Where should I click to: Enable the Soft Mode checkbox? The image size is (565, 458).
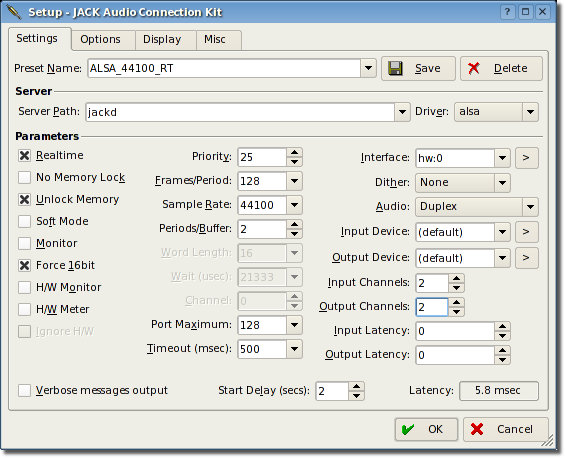point(25,221)
